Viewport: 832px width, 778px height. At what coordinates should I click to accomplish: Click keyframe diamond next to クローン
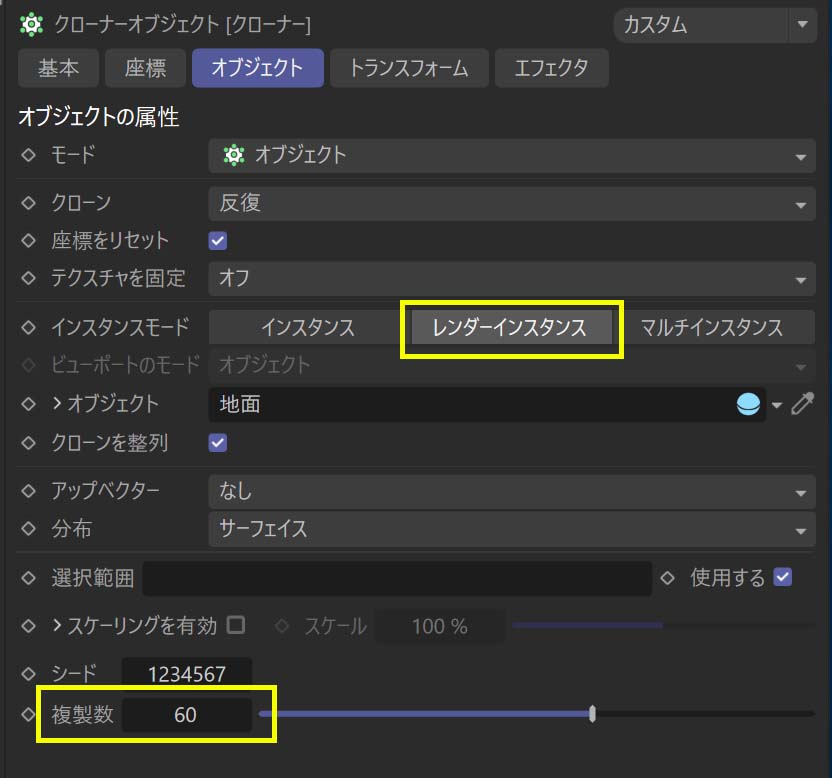point(28,203)
